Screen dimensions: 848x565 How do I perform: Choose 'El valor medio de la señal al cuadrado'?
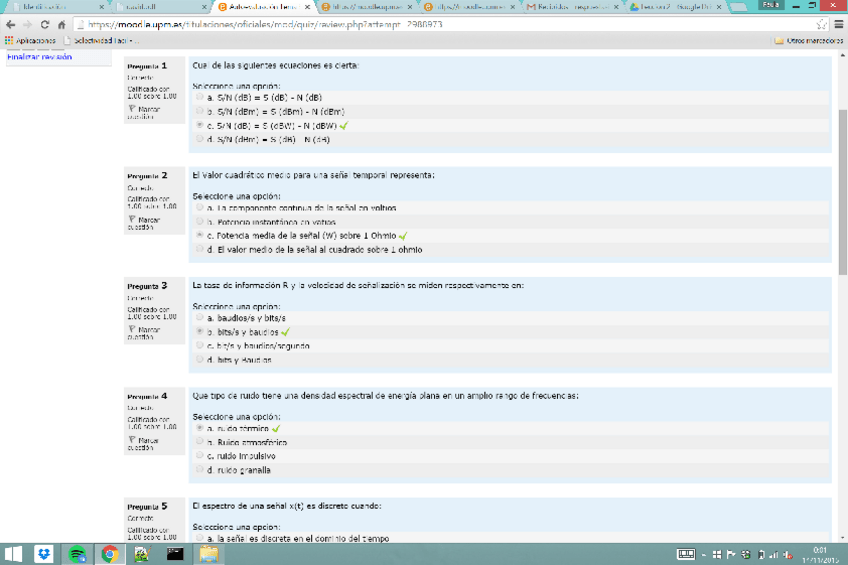200,249
